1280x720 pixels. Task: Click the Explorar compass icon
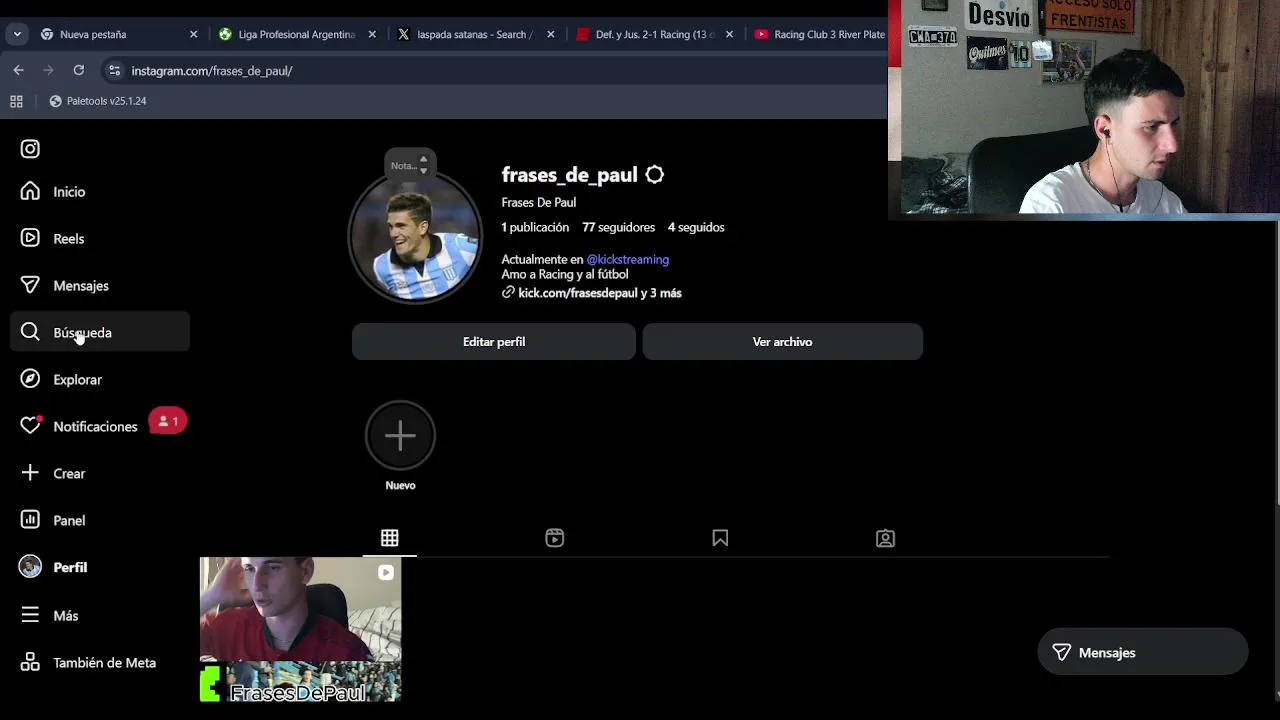point(30,379)
